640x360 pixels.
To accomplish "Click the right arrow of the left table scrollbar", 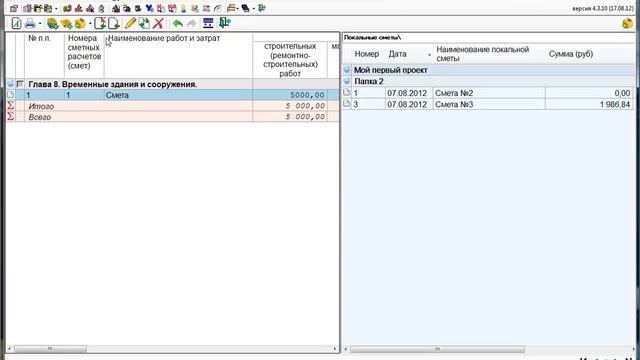I will coord(335,349).
